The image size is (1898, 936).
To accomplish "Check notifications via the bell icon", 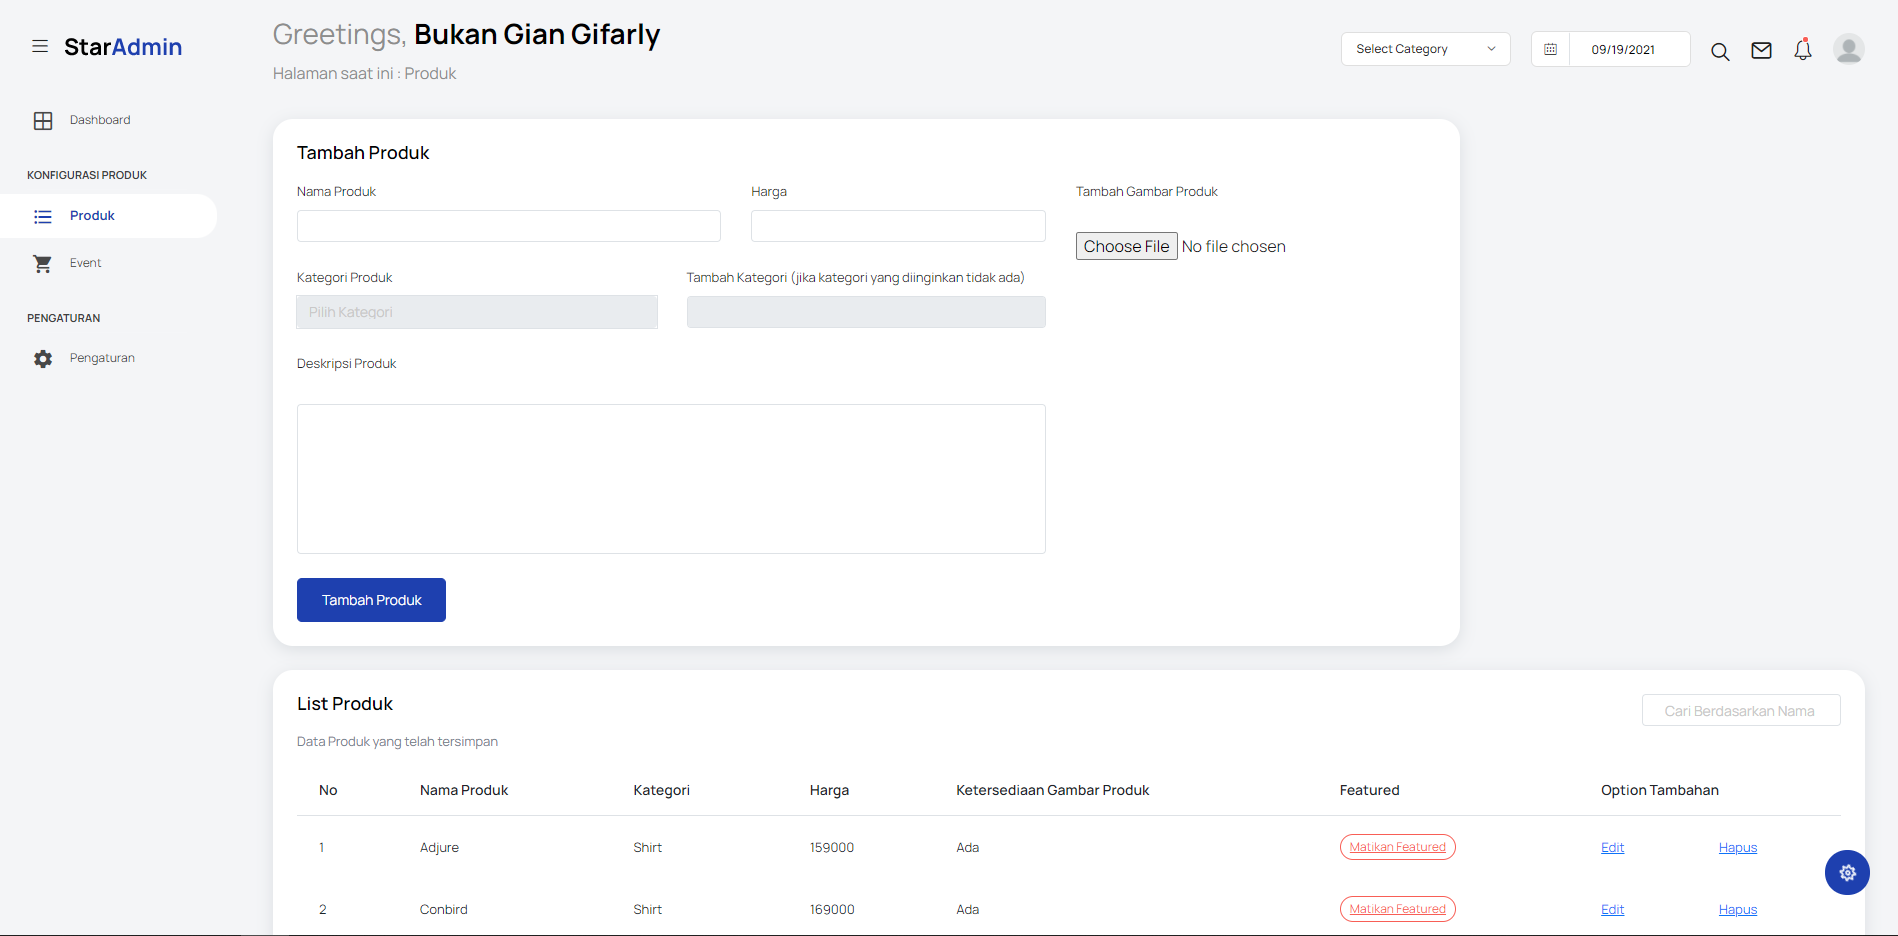I will [x=1802, y=49].
